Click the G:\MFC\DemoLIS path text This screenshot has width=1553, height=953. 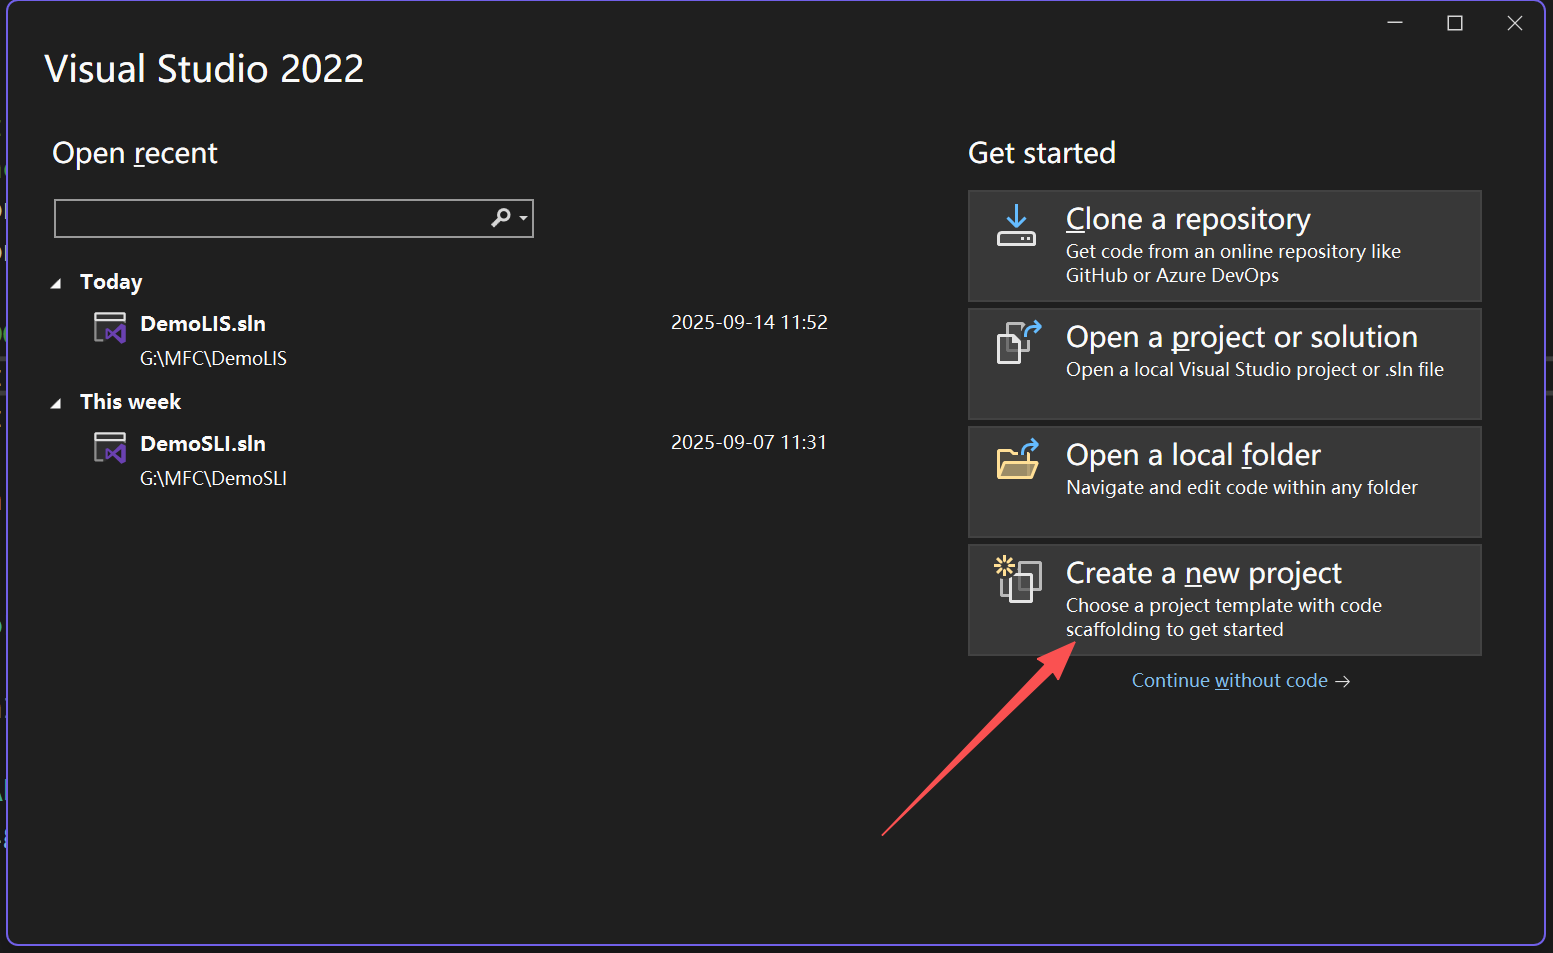click(213, 358)
